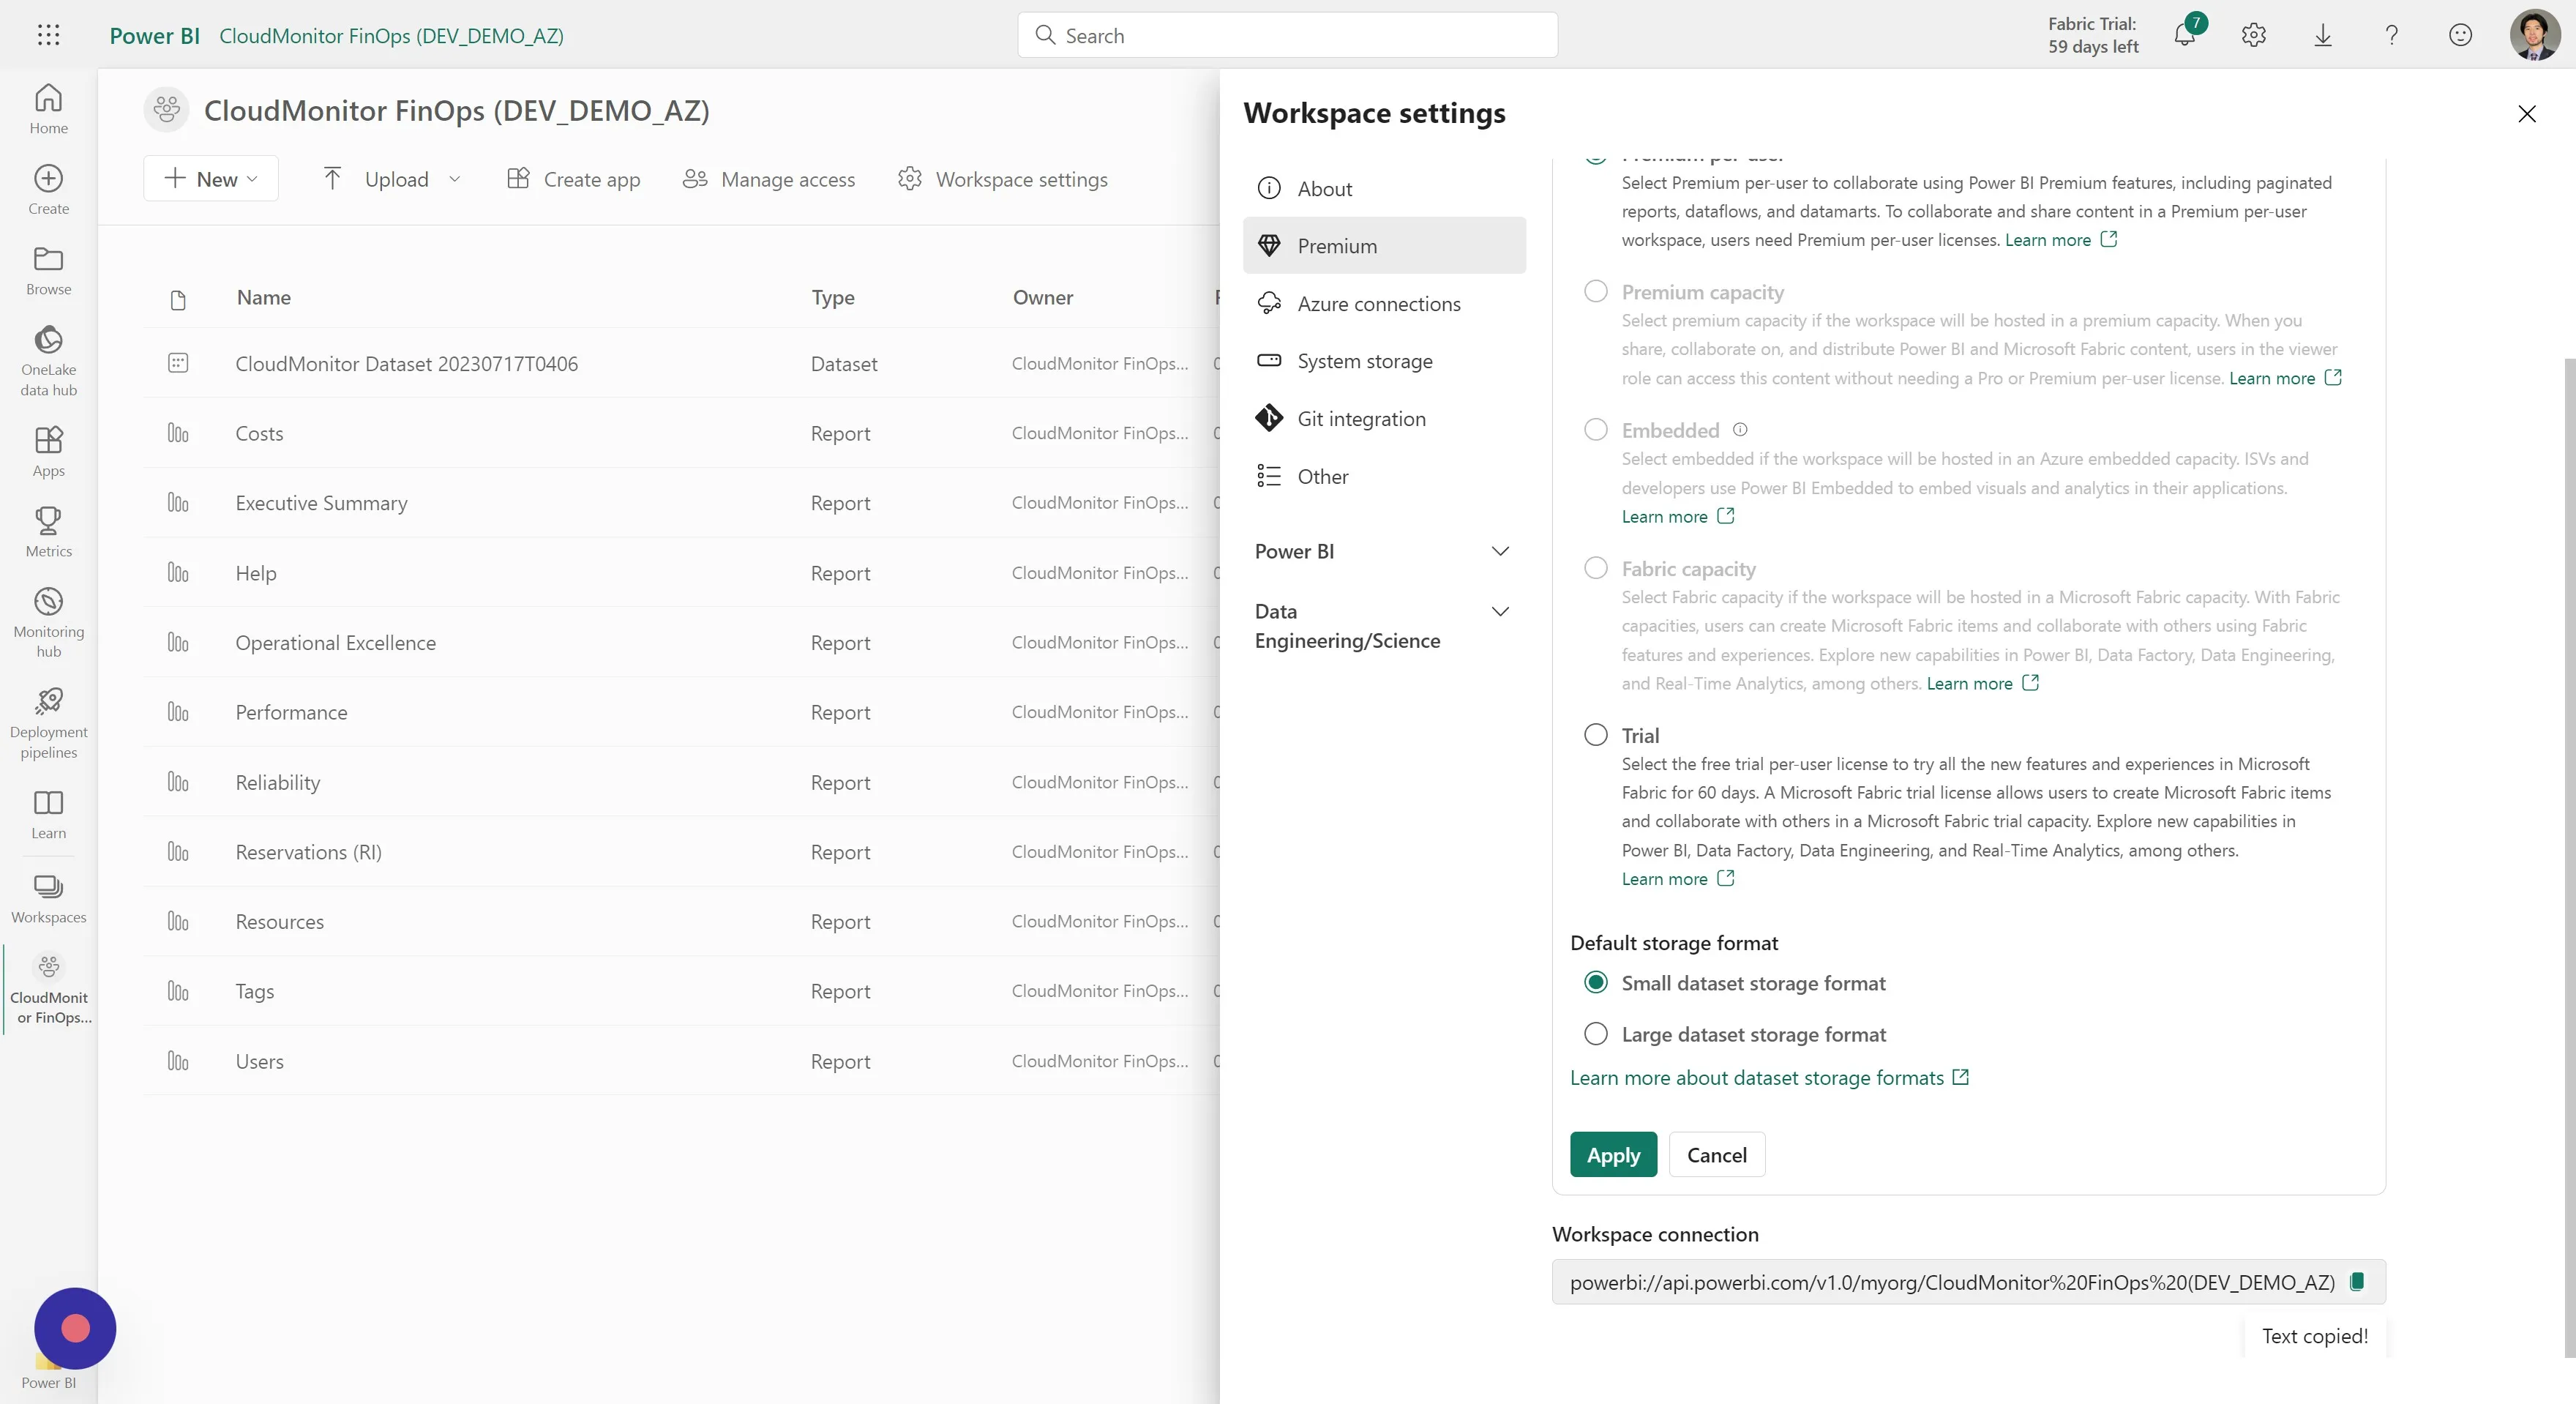Click Apply button
The width and height of the screenshot is (2576, 1404).
(1613, 1155)
